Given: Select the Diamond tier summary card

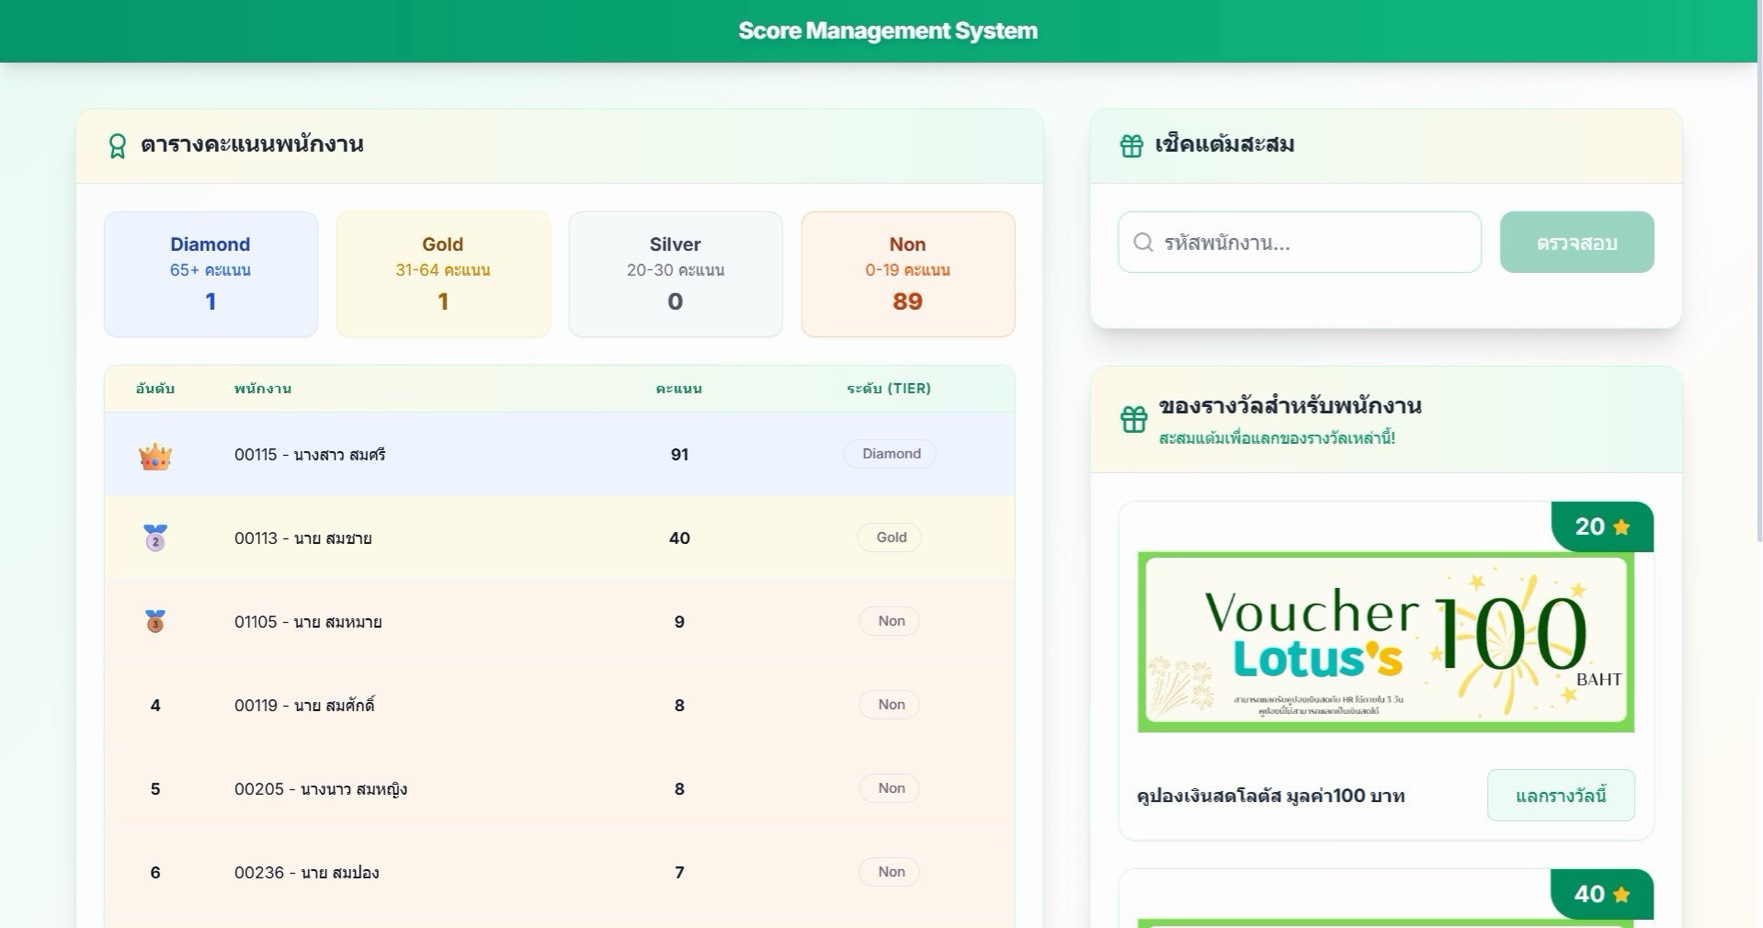Looking at the screenshot, I should (210, 274).
